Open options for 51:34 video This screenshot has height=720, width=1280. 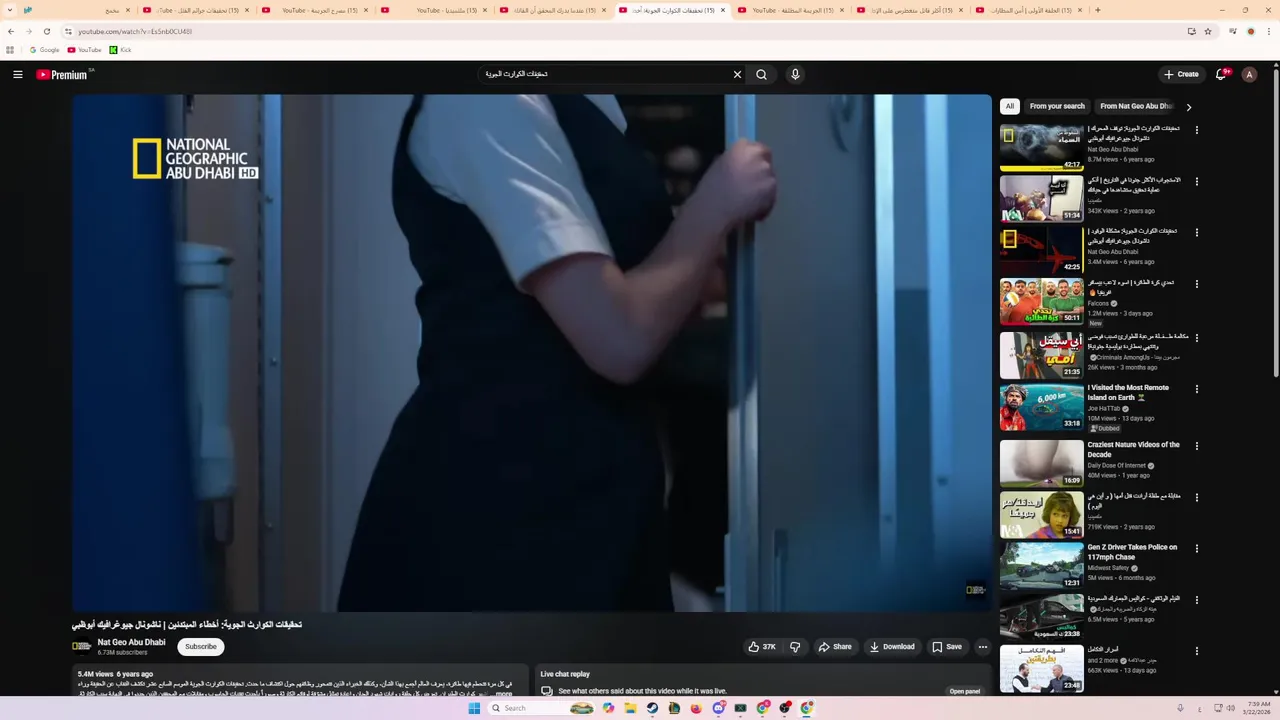(1196, 181)
